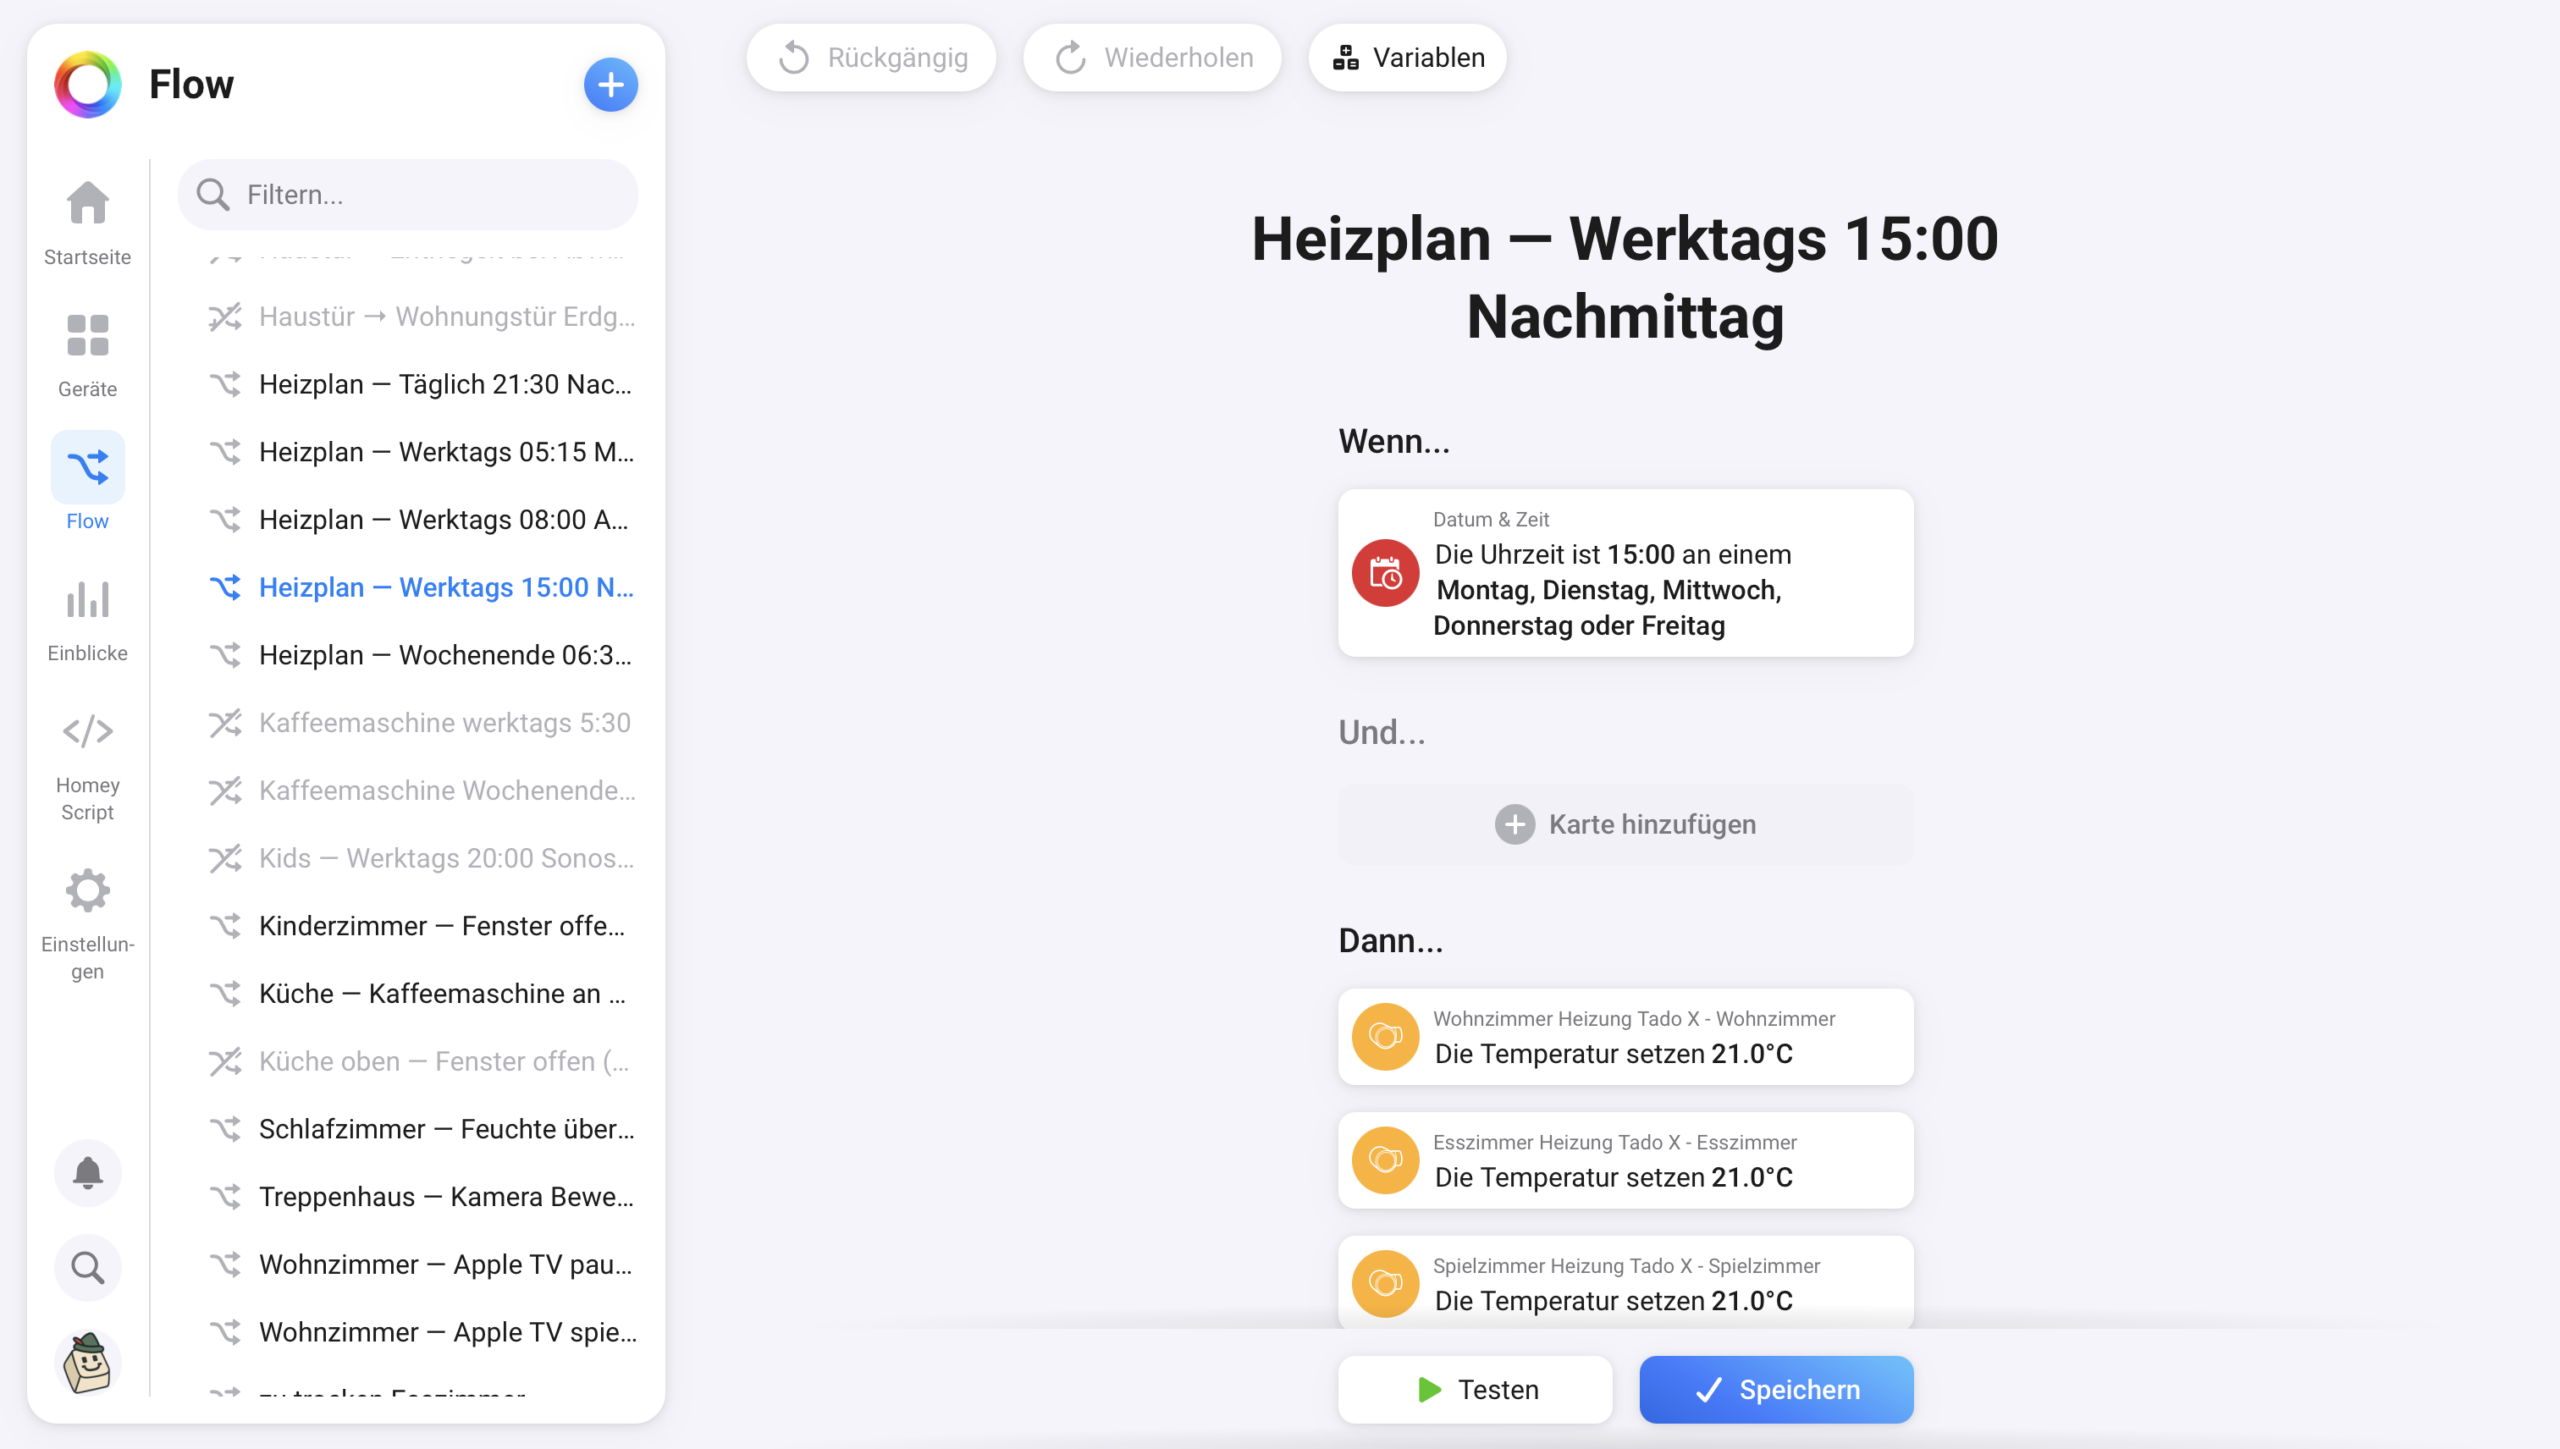Select flow Wohnzimmer — Apple TV pau...
The image size is (2560, 1449).
coord(421,1264)
